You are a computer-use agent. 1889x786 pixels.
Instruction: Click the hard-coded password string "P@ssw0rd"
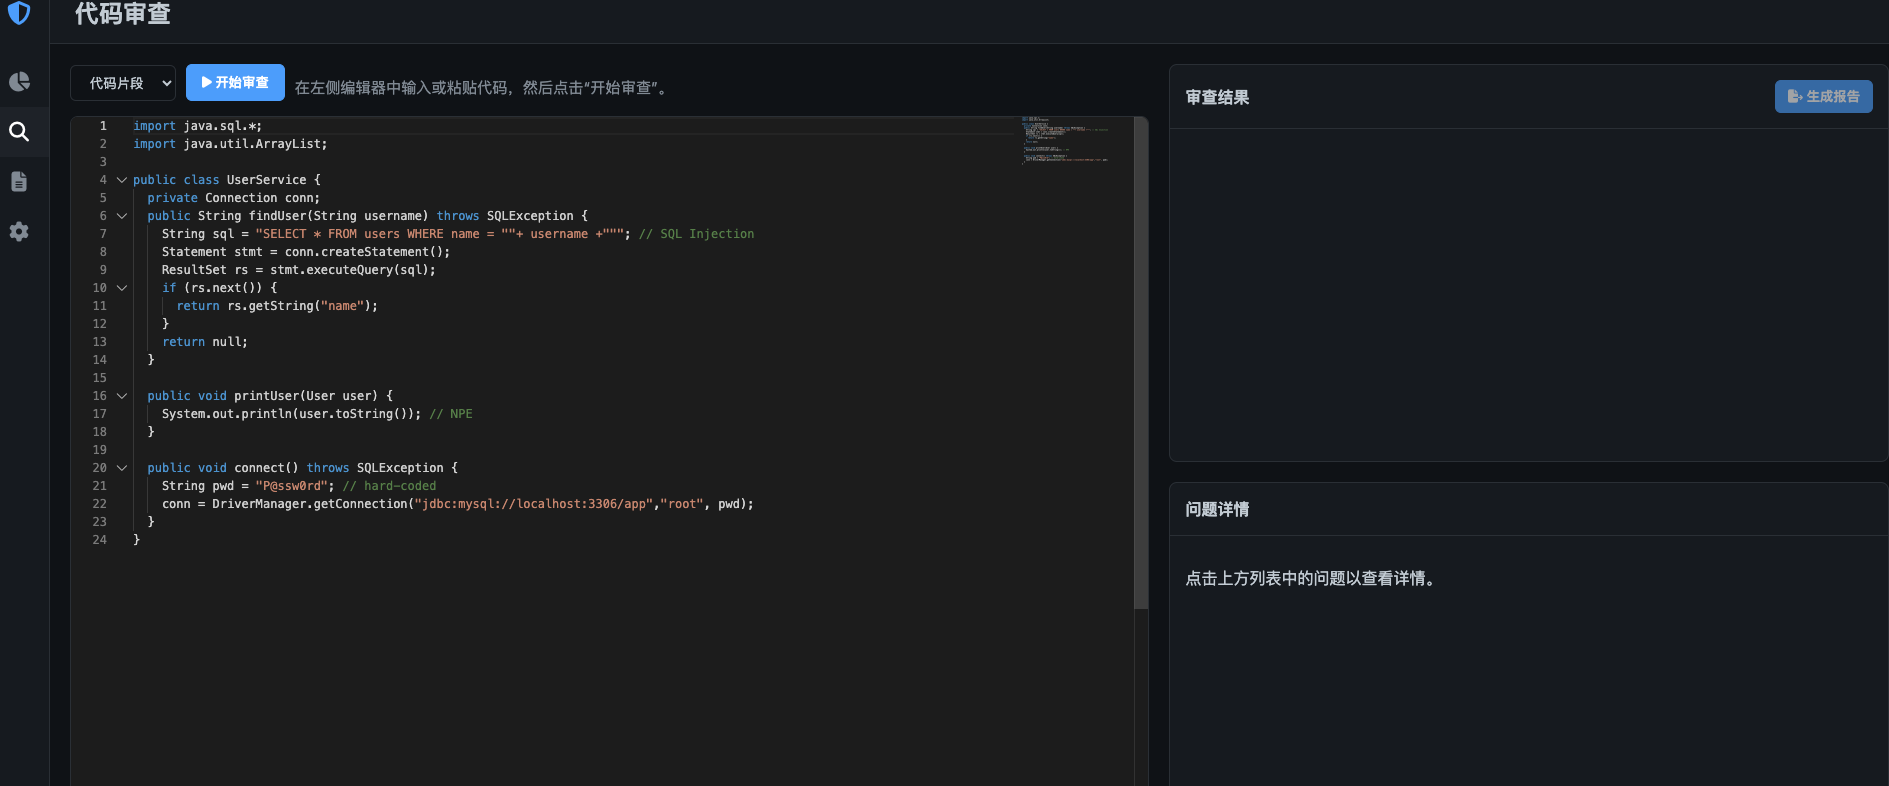291,486
